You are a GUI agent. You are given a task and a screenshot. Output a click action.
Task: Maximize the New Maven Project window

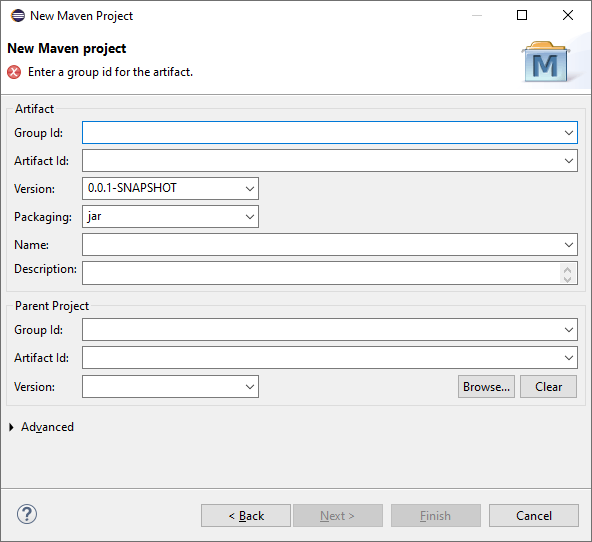[522, 15]
